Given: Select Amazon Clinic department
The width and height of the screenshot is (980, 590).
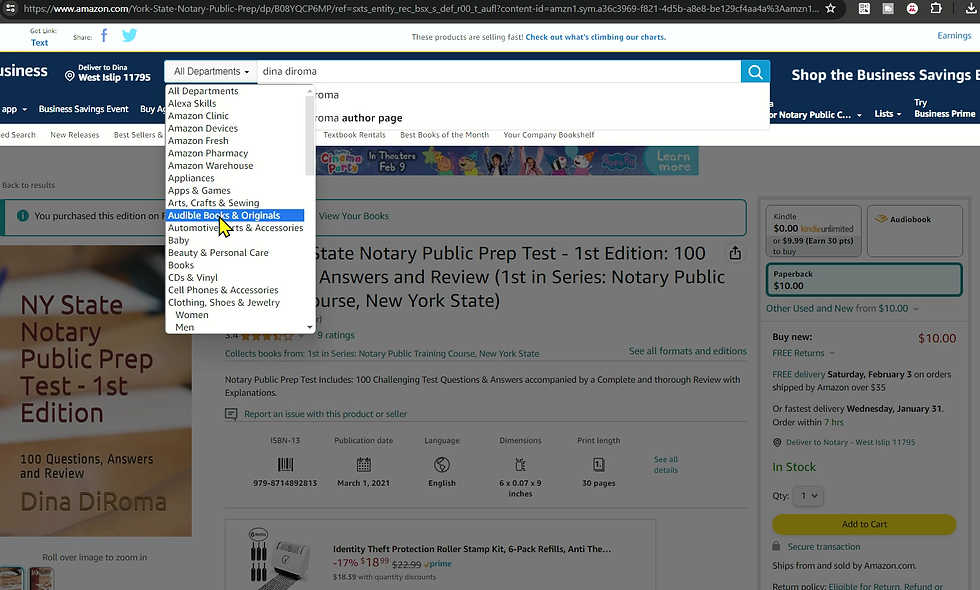Looking at the screenshot, I should [x=198, y=116].
